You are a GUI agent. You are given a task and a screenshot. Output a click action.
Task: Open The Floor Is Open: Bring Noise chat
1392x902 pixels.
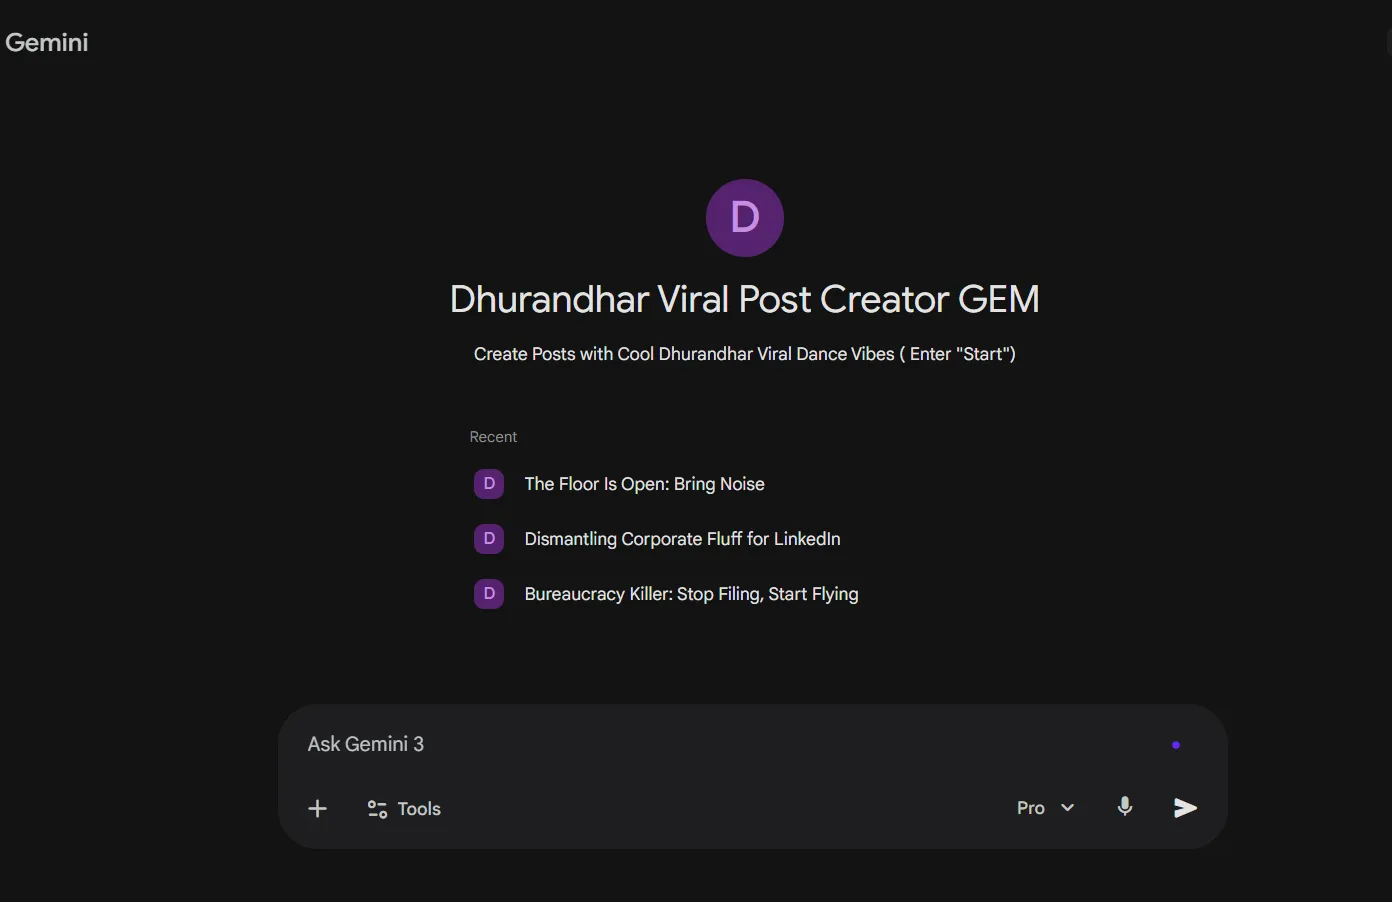pyautogui.click(x=644, y=484)
